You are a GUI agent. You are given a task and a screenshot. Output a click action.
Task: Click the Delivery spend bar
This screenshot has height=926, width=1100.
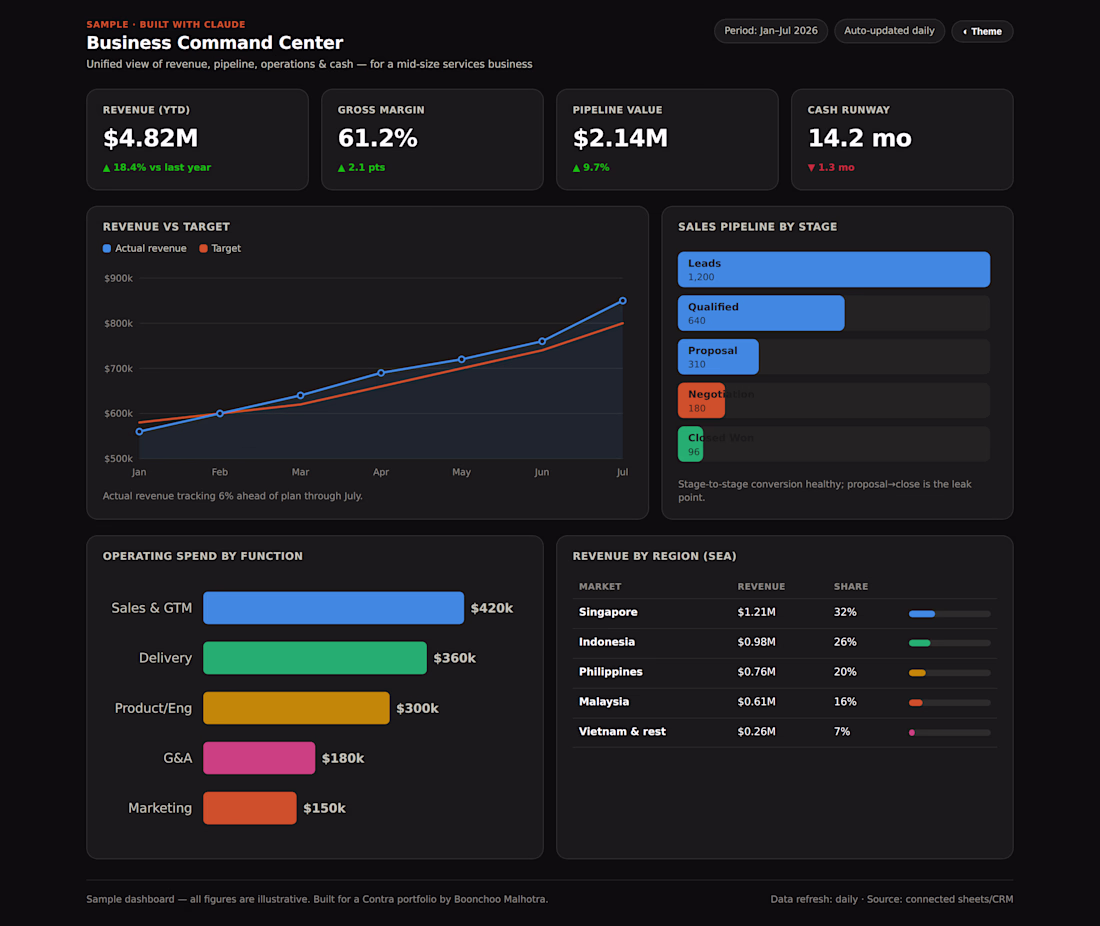(x=315, y=658)
